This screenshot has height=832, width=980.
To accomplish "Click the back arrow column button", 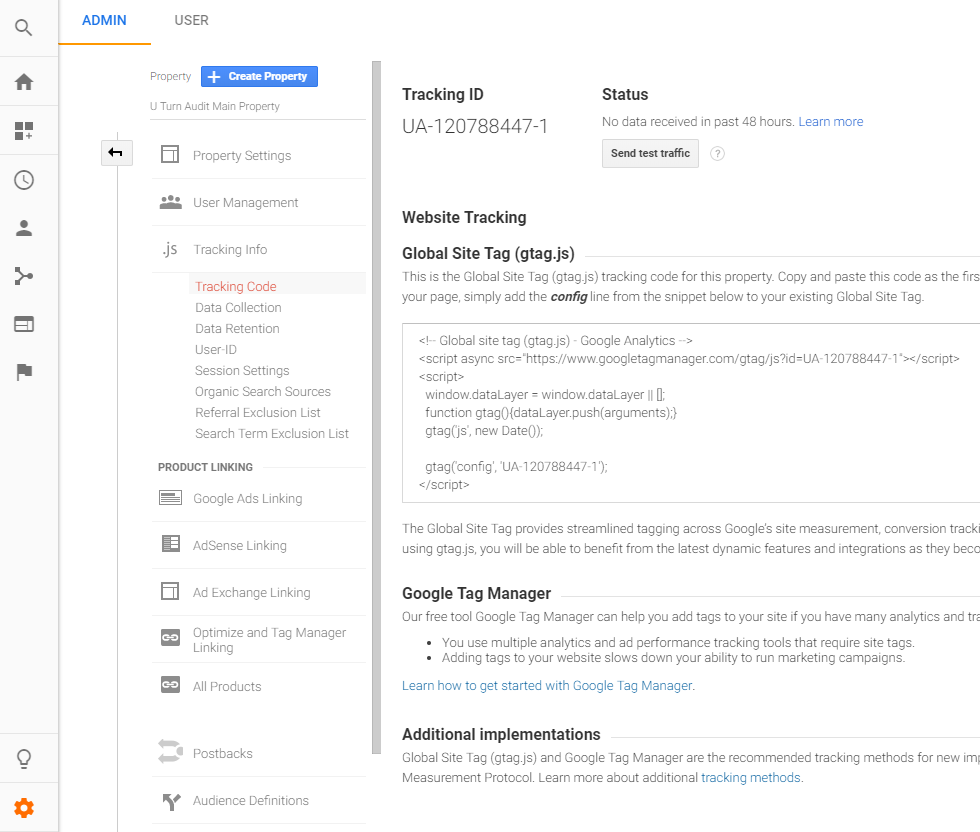I will pyautogui.click(x=116, y=153).
